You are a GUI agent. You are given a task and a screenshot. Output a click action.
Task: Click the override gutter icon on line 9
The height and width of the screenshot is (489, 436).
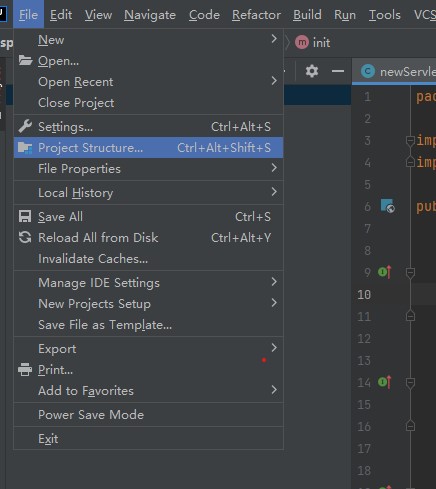click(385, 272)
